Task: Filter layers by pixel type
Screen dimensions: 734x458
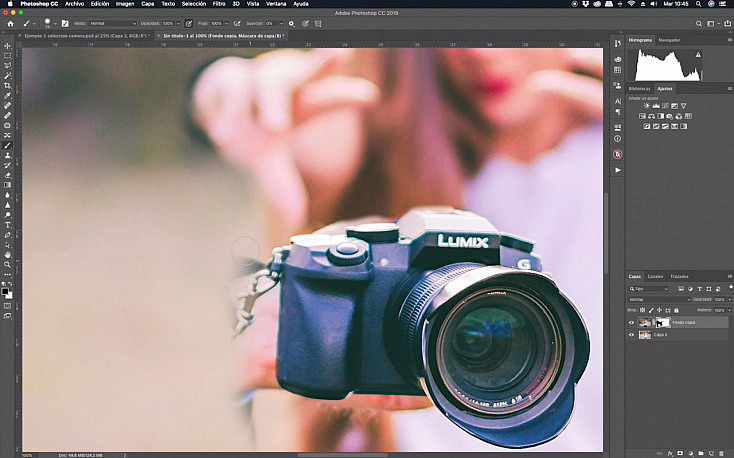Action: tap(681, 289)
